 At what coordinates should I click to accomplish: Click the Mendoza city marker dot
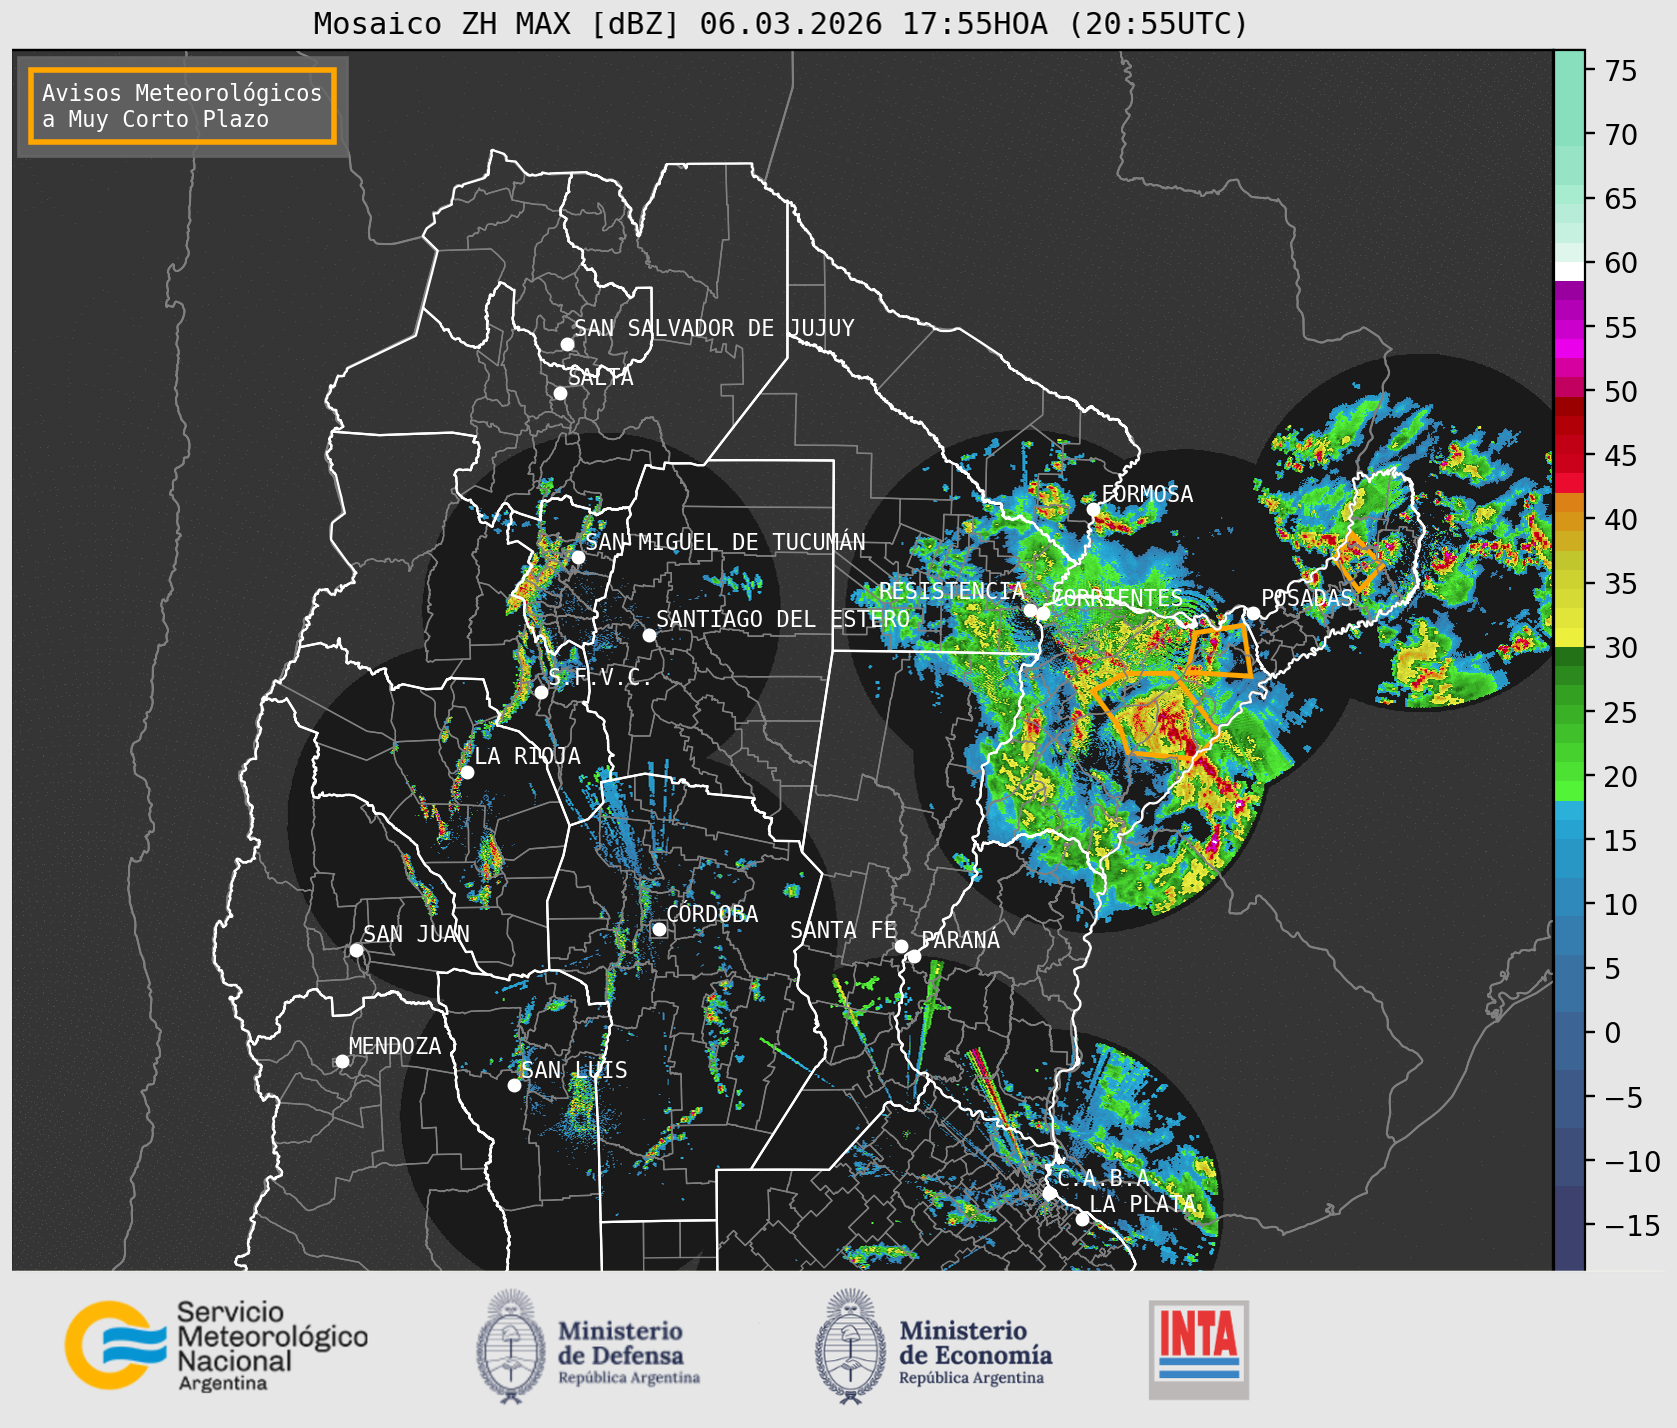click(x=342, y=1061)
